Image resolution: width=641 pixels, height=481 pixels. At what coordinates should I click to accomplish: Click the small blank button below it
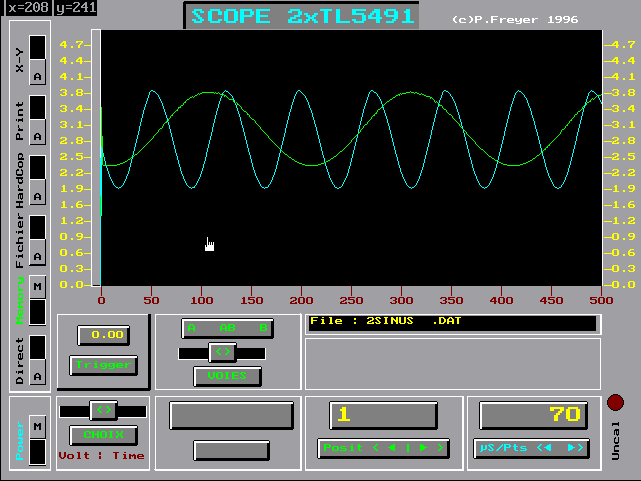tap(231, 450)
